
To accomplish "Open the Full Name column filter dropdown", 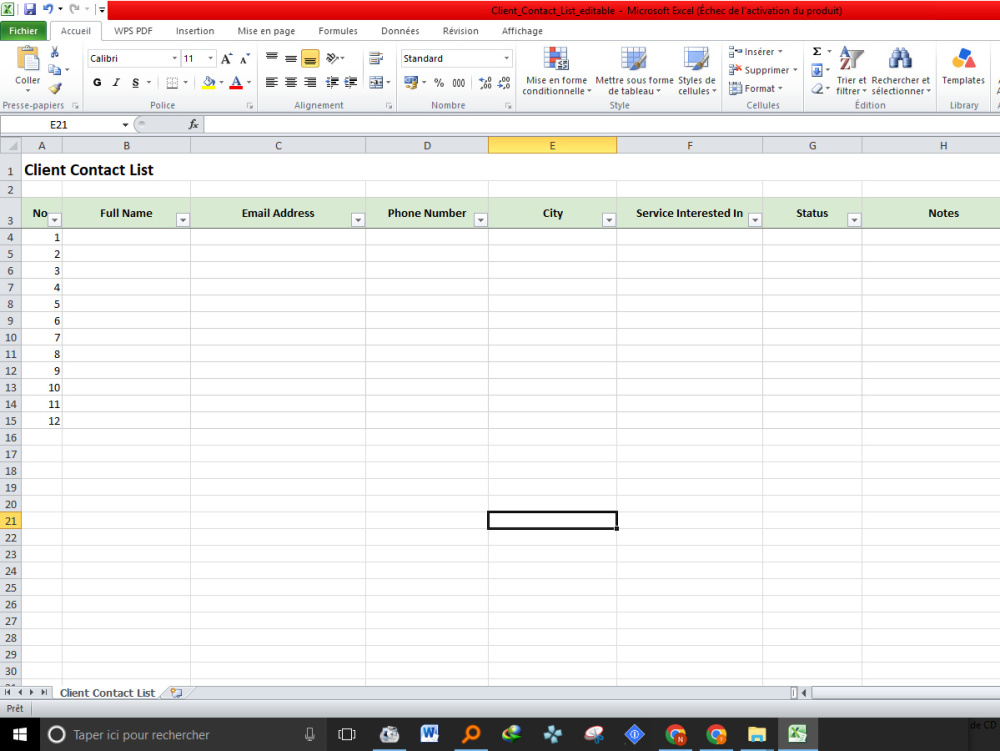I will 183,220.
